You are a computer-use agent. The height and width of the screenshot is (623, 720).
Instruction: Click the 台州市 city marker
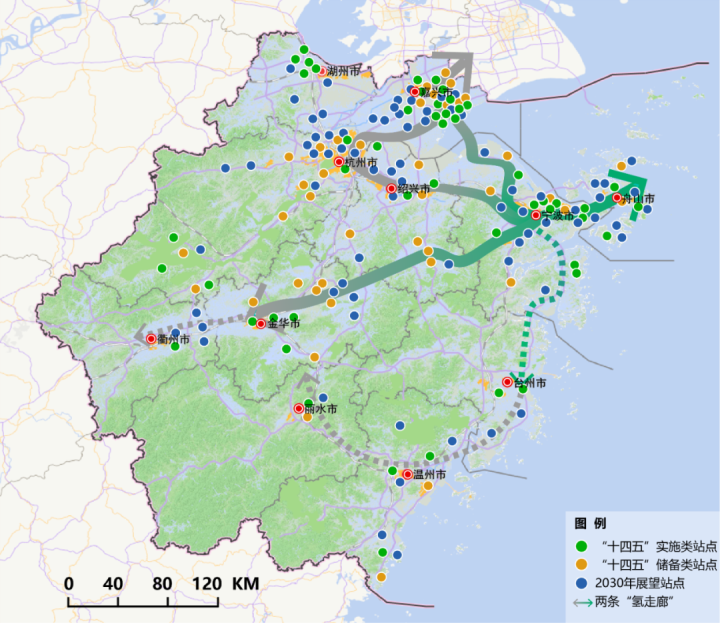(507, 382)
